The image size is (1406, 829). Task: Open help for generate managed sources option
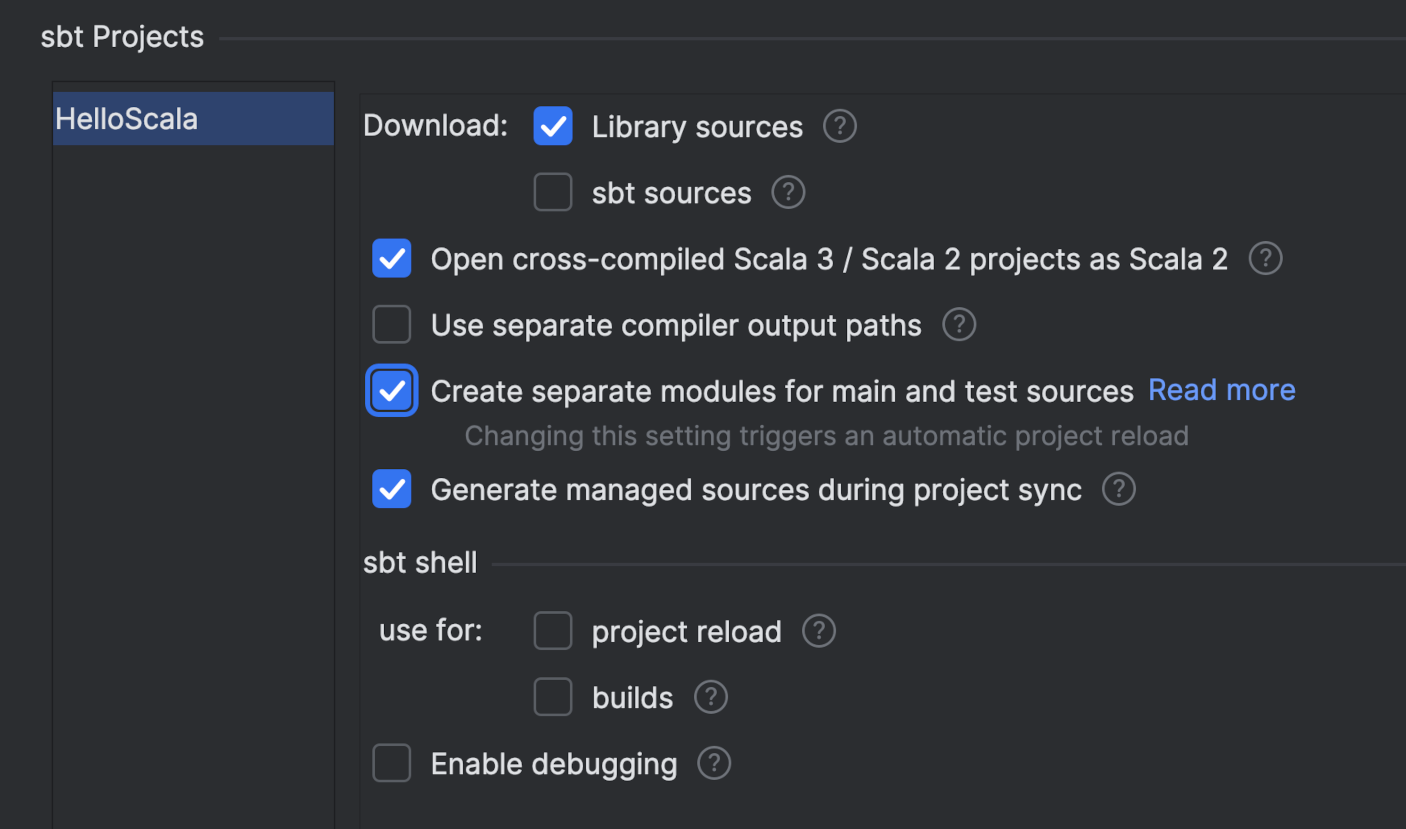point(1118,489)
